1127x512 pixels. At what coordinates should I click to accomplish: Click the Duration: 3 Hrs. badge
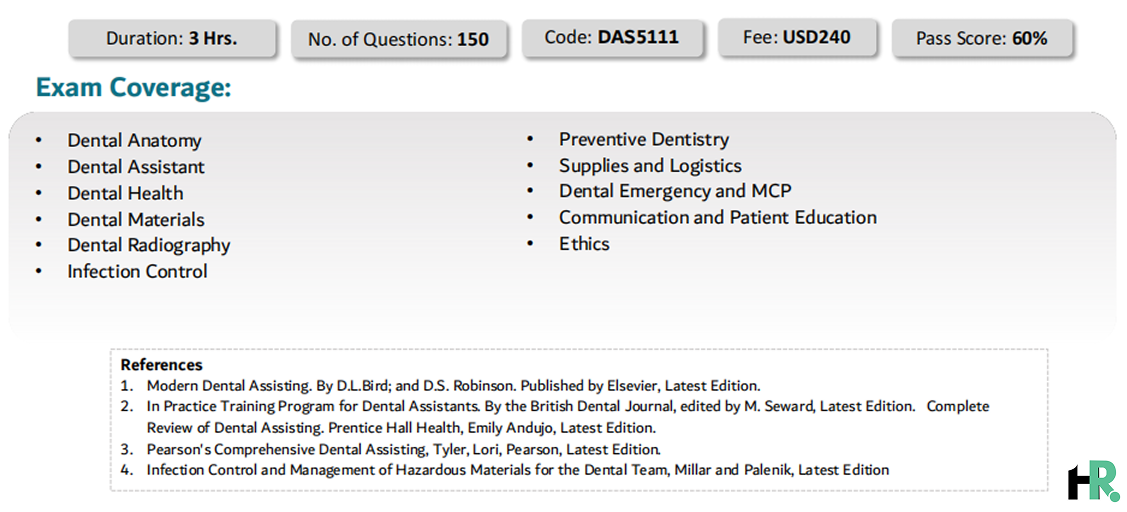[x=172, y=39]
